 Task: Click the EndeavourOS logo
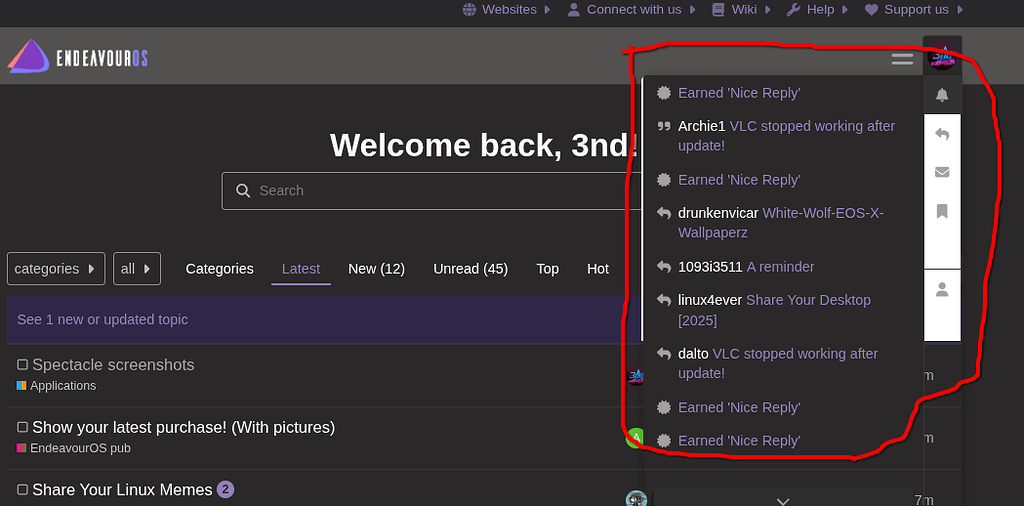(x=78, y=58)
